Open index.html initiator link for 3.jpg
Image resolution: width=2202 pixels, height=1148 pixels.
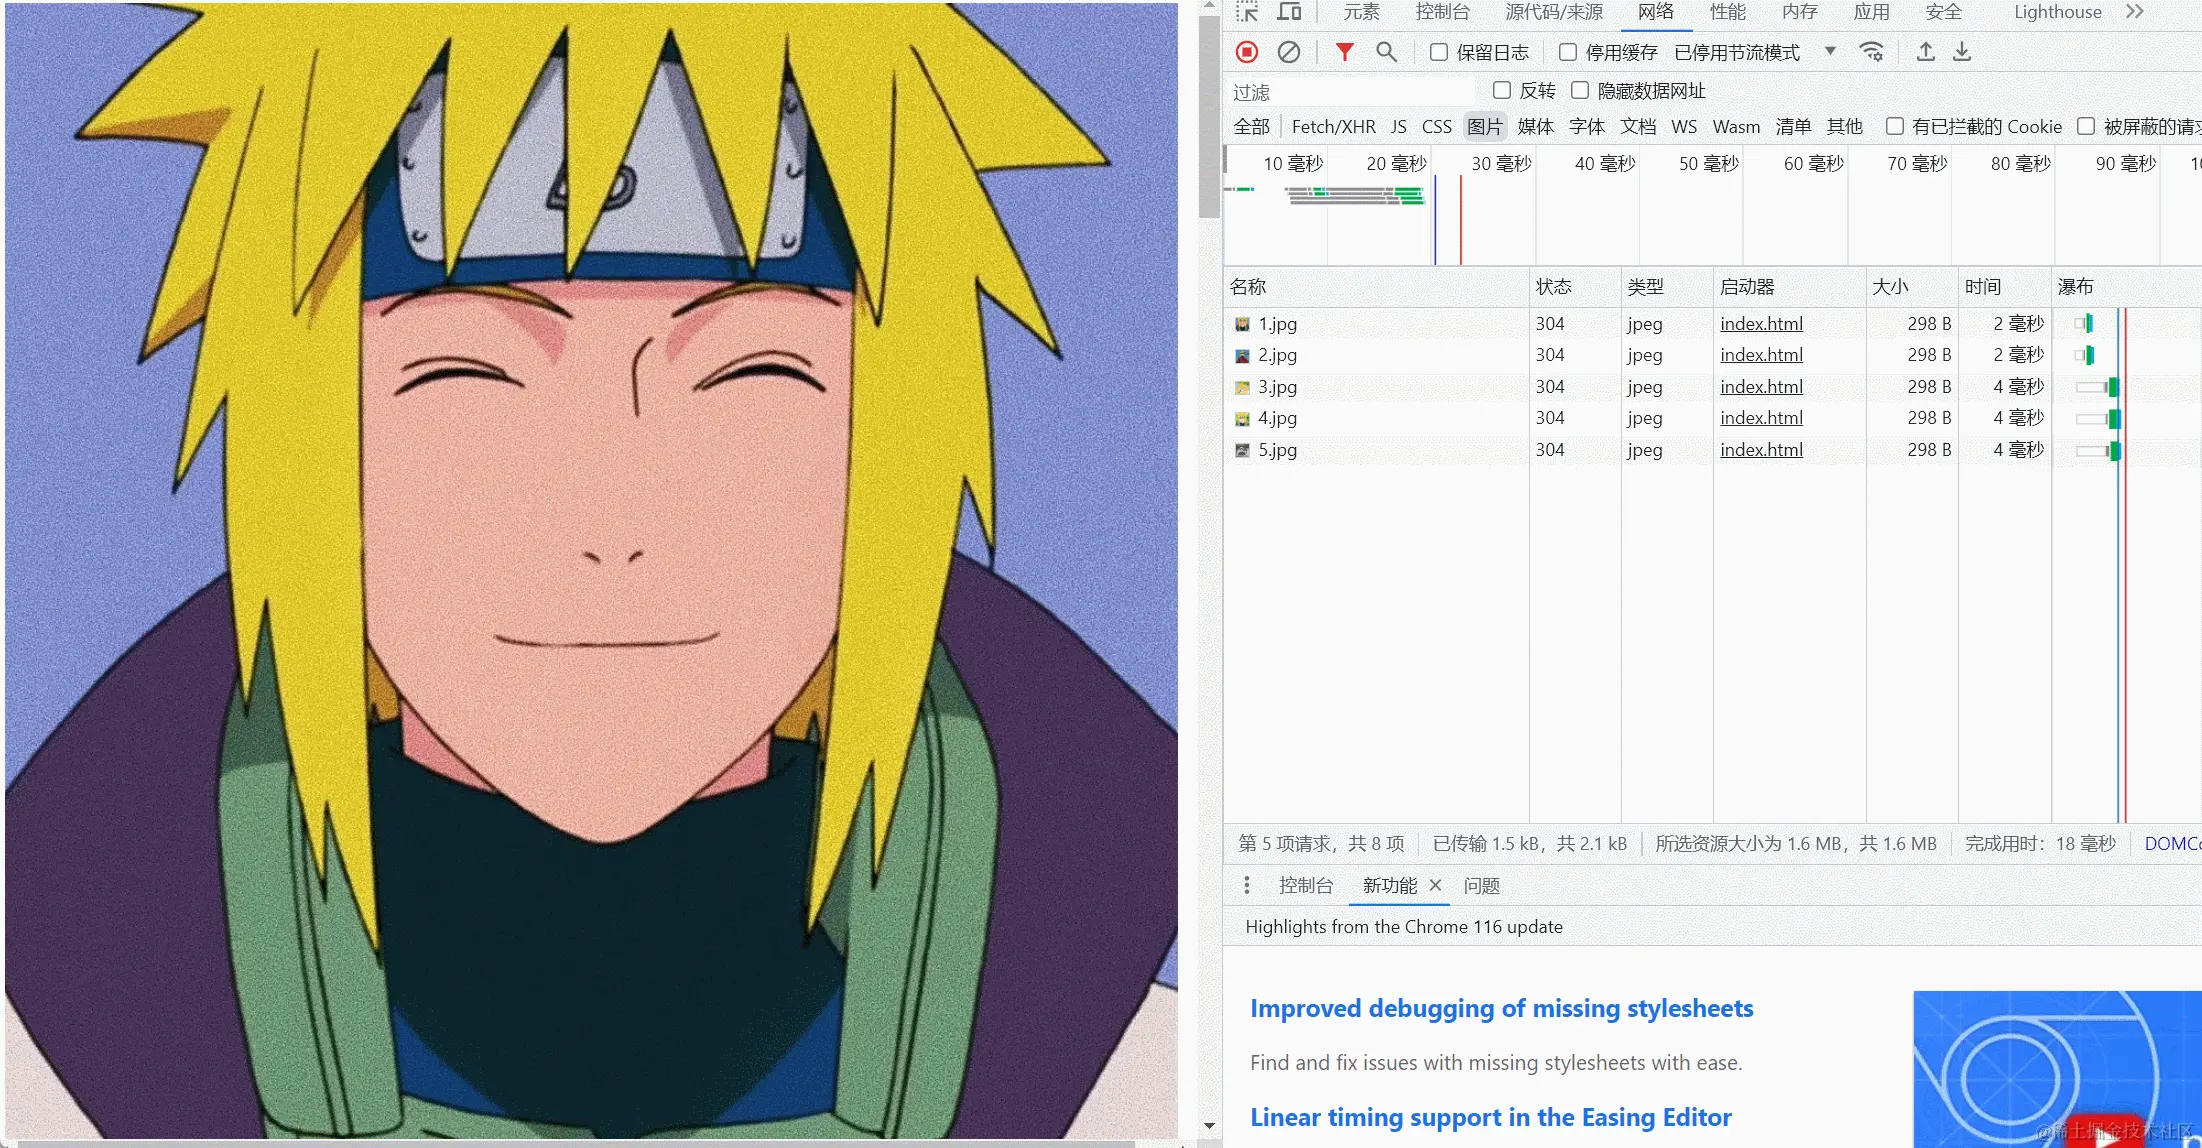pos(1761,387)
